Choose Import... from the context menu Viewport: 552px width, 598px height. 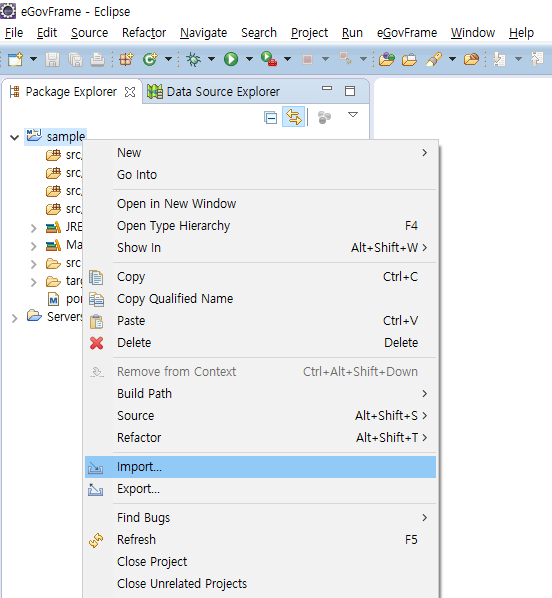point(261,467)
